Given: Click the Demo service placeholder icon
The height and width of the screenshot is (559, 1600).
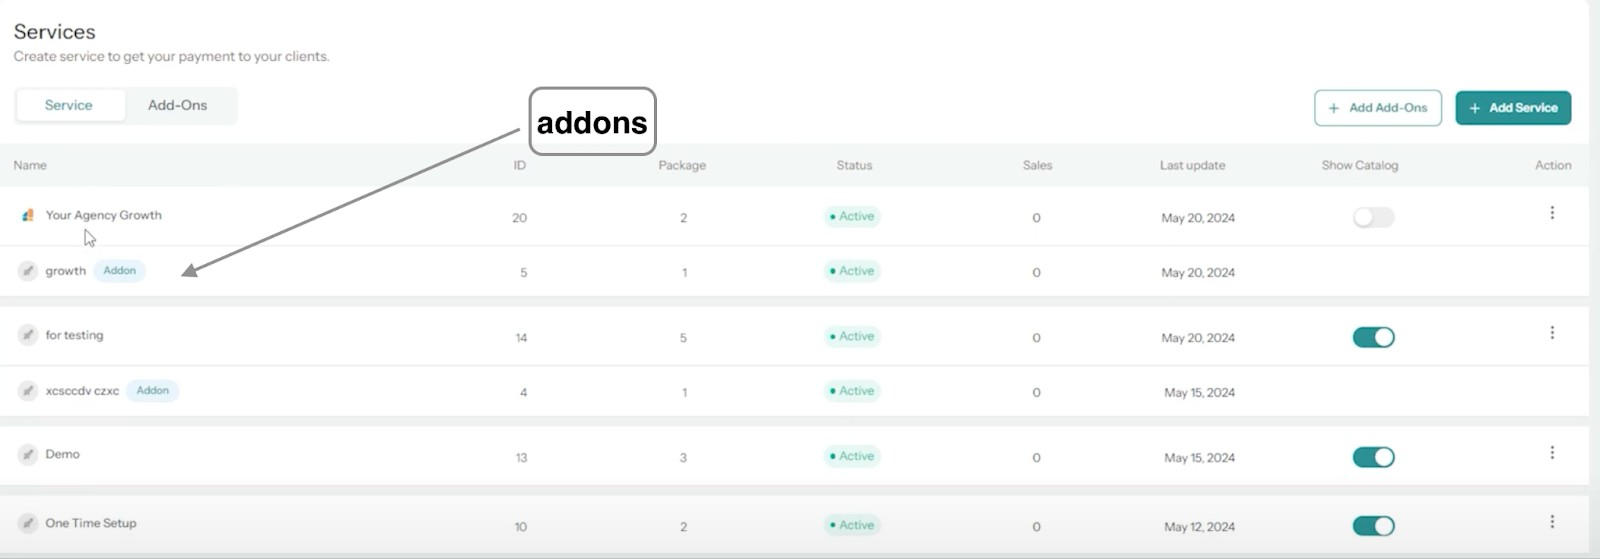Looking at the screenshot, I should pos(28,455).
